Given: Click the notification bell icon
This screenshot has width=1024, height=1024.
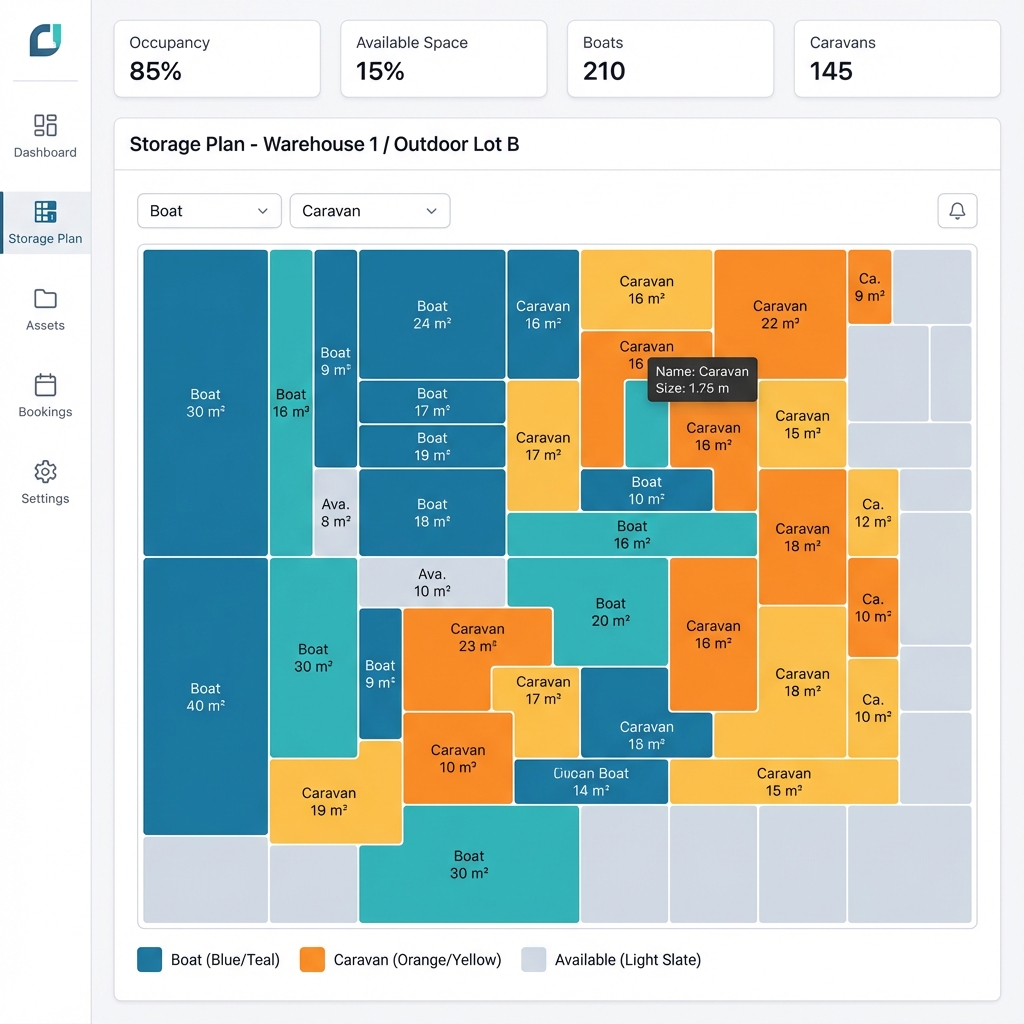Looking at the screenshot, I should 957,211.
